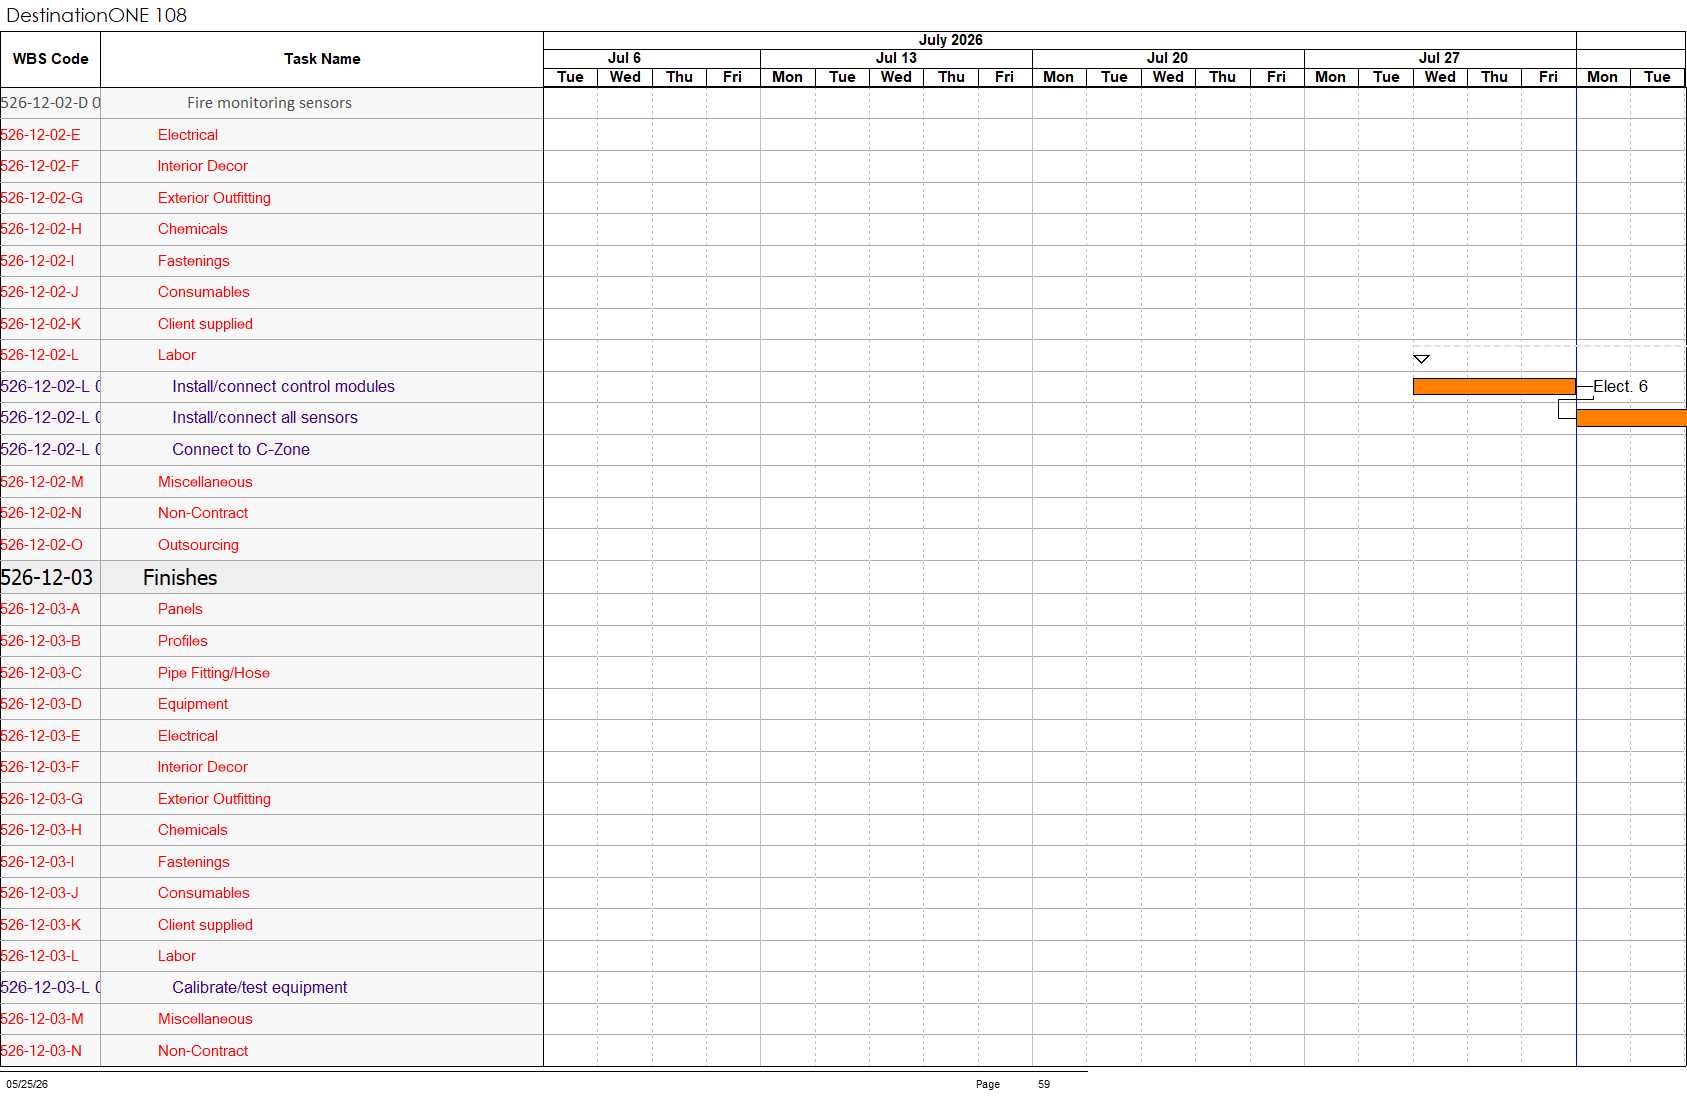Select Chemicals in row 526-12-02-H
The width and height of the screenshot is (1687, 1097).
click(x=192, y=229)
